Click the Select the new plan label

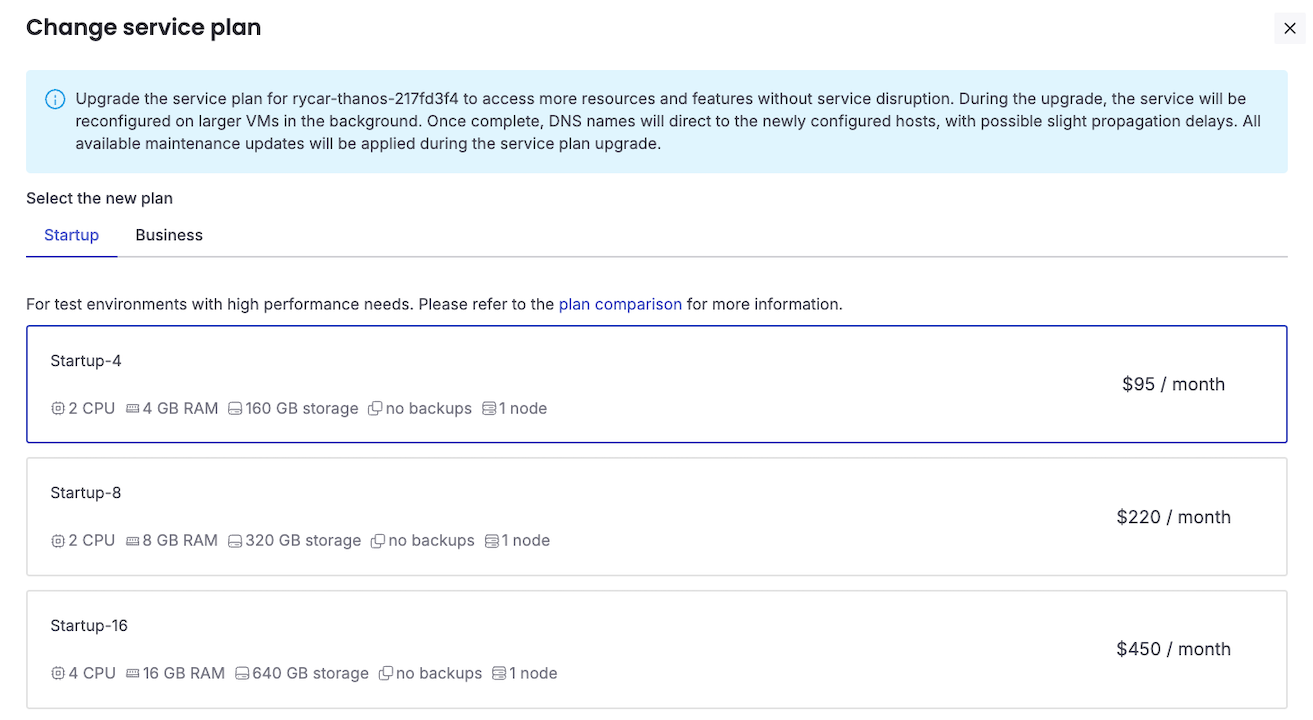[x=99, y=198]
